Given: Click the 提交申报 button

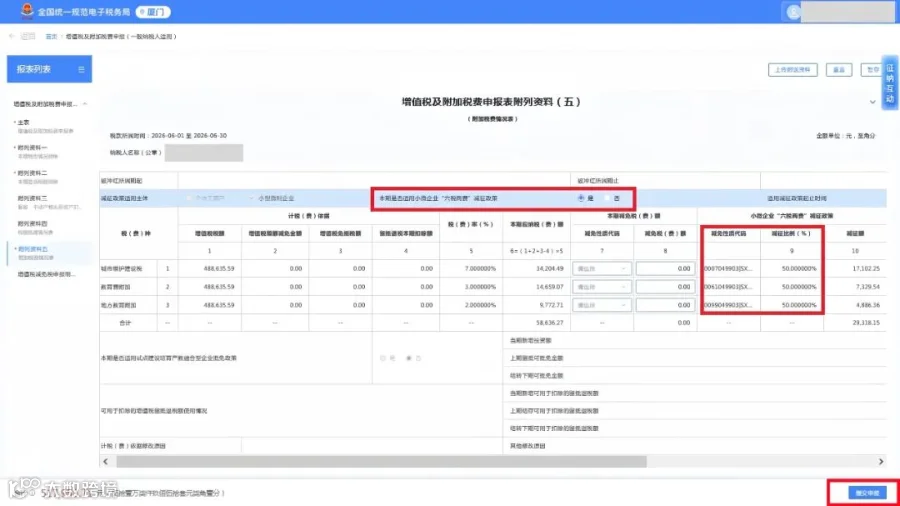Looking at the screenshot, I should (x=867, y=493).
